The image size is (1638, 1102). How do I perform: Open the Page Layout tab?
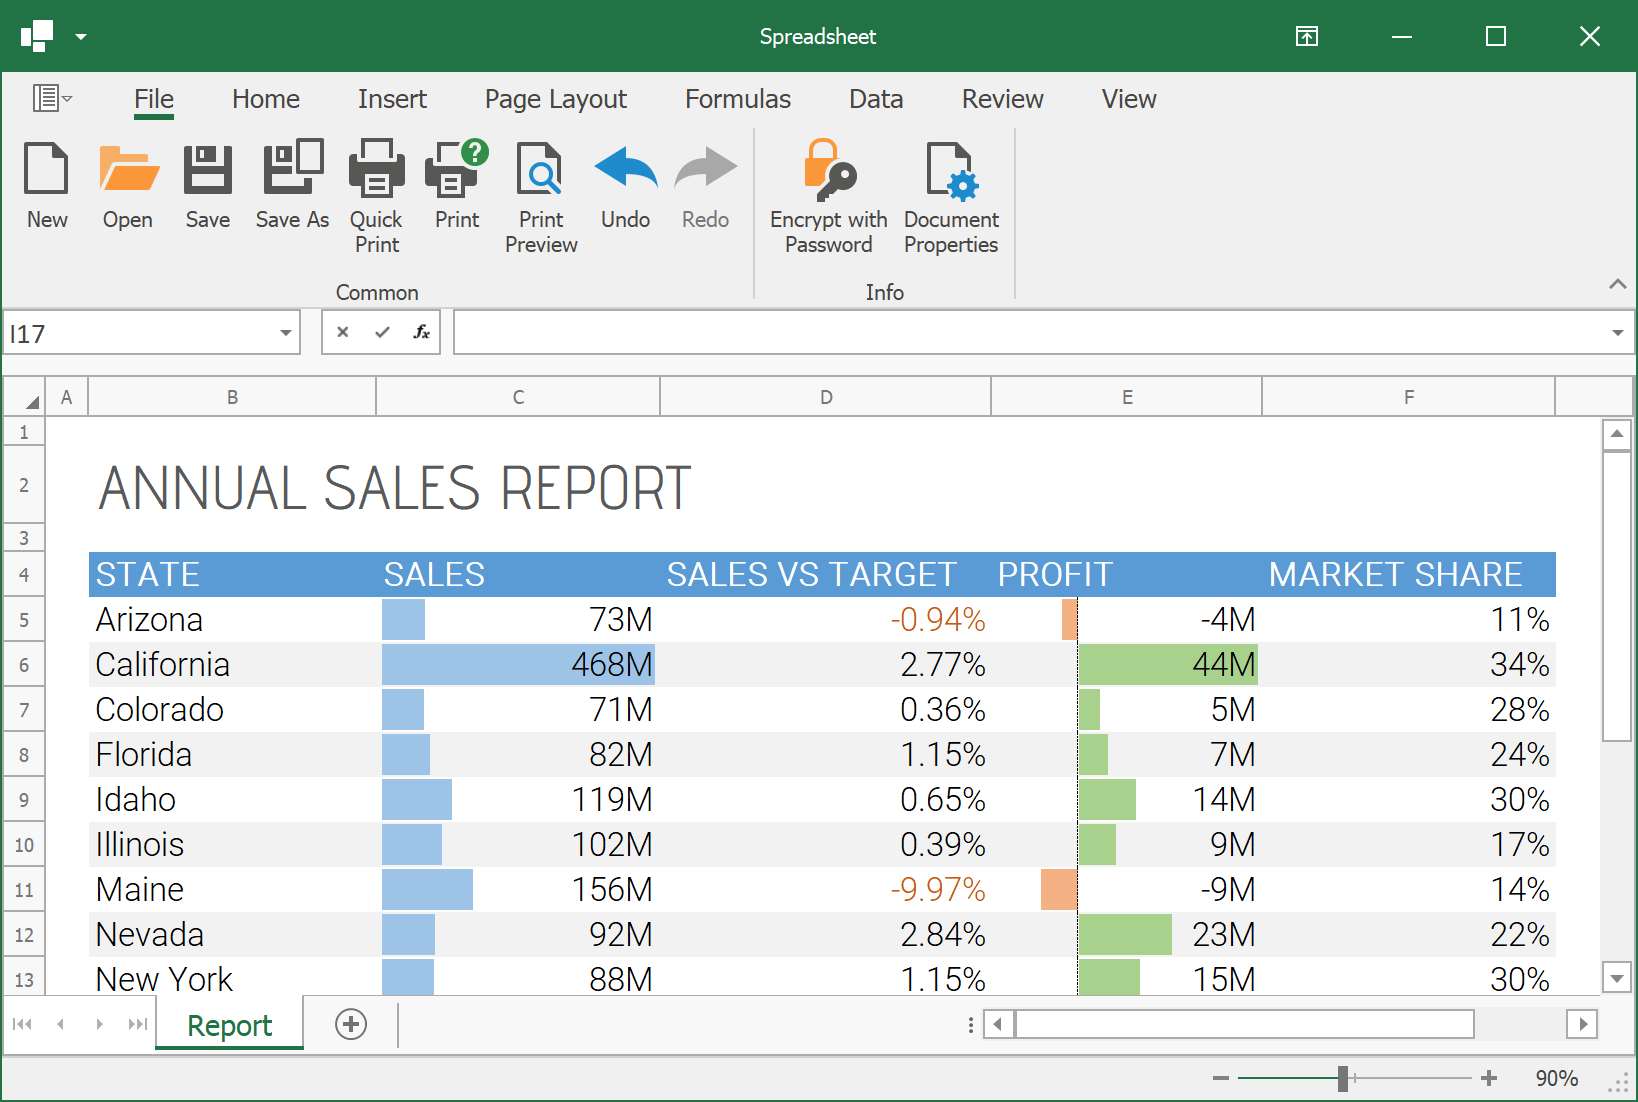point(555,99)
